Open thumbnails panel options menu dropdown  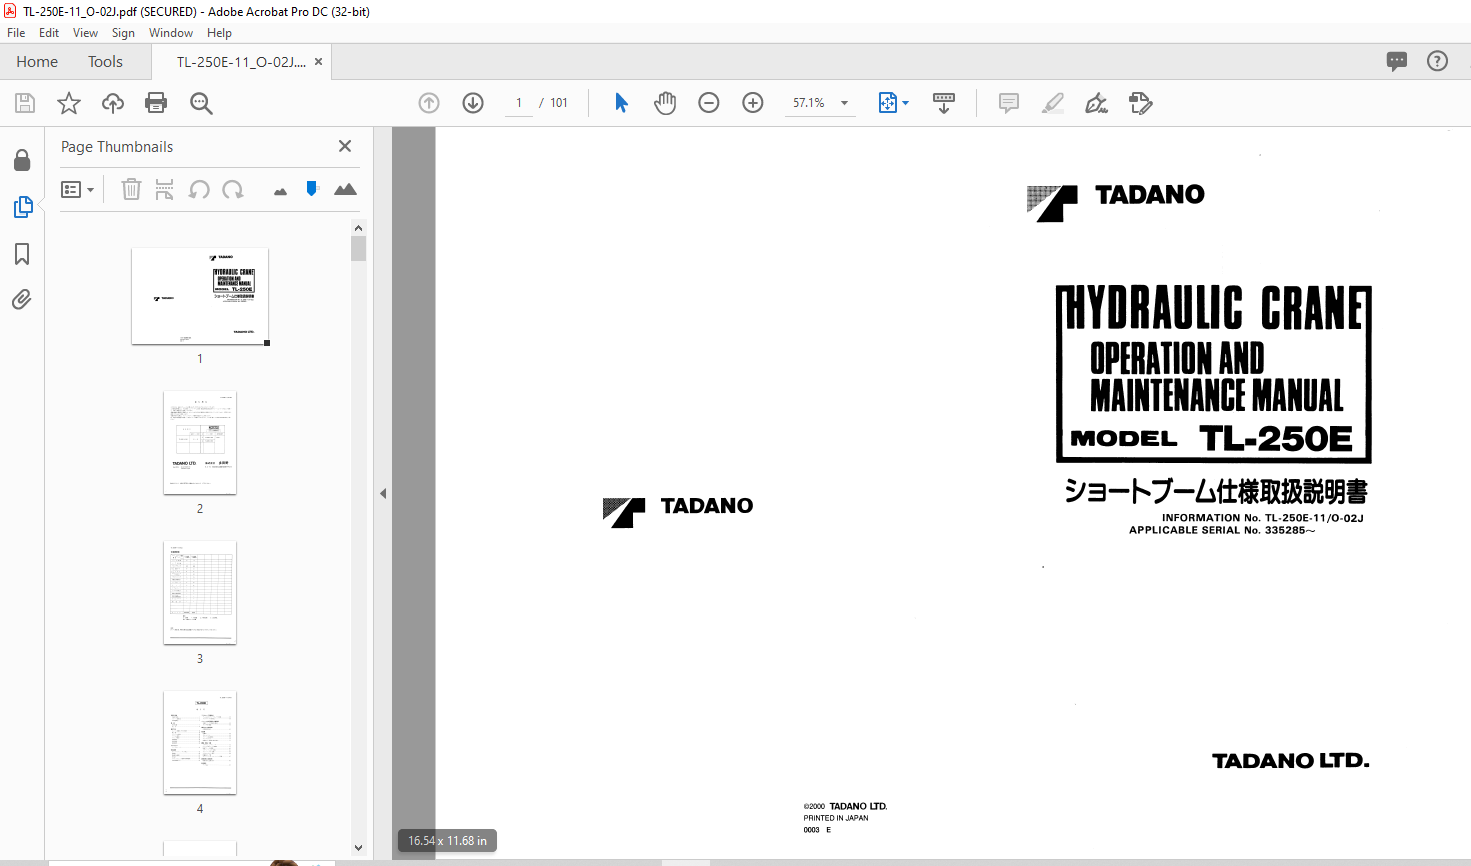click(78, 189)
